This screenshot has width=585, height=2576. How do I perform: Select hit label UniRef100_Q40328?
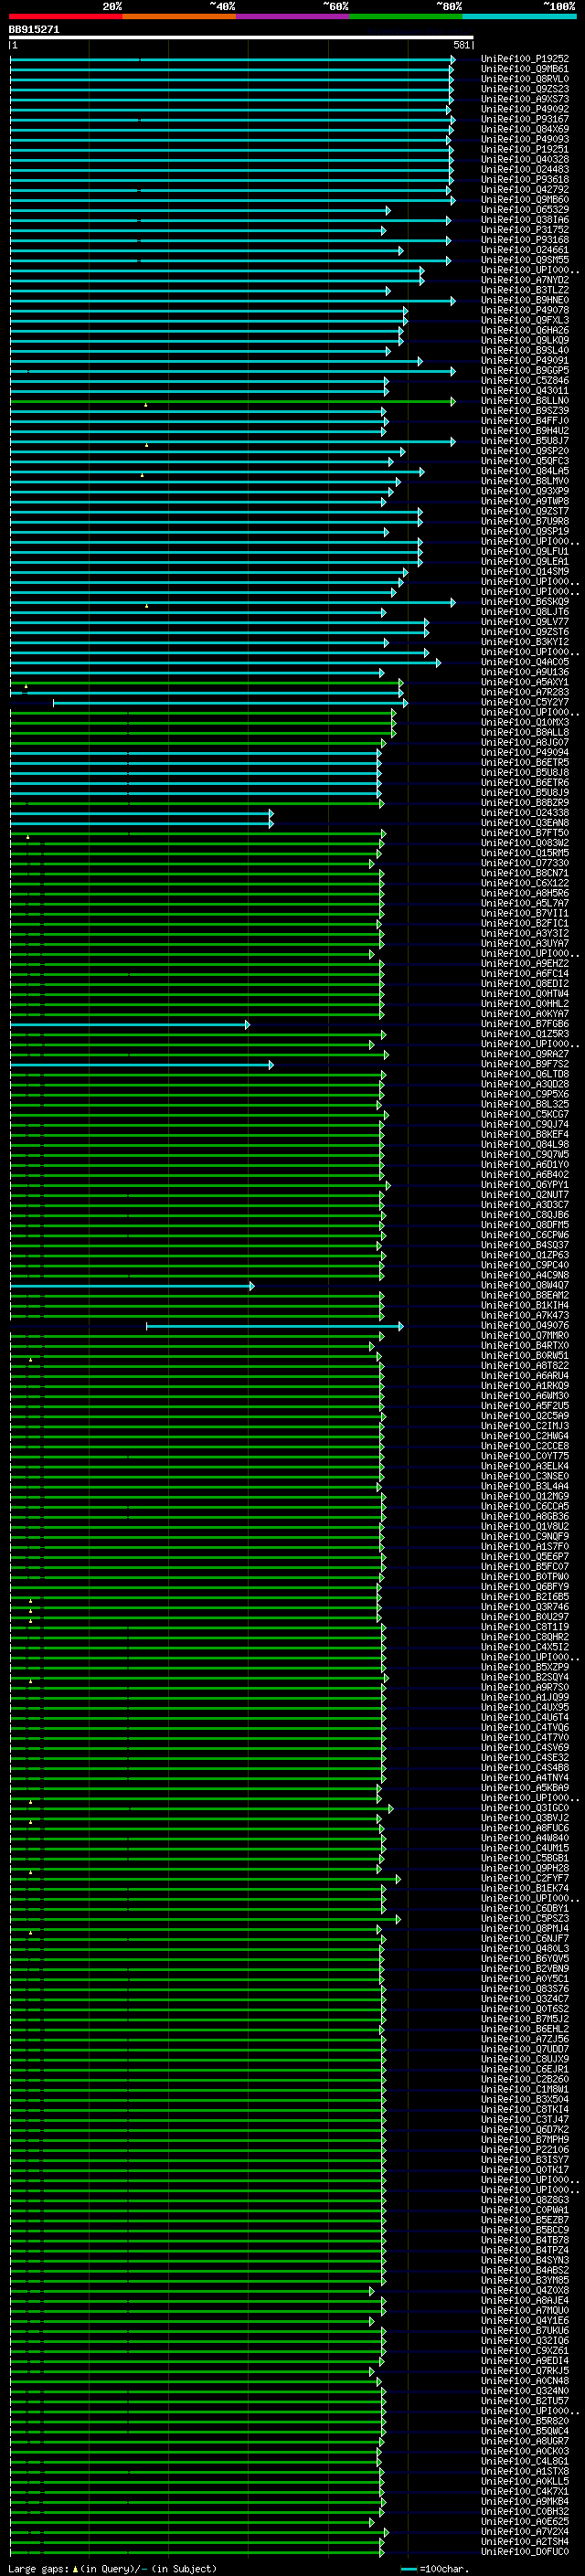click(525, 159)
